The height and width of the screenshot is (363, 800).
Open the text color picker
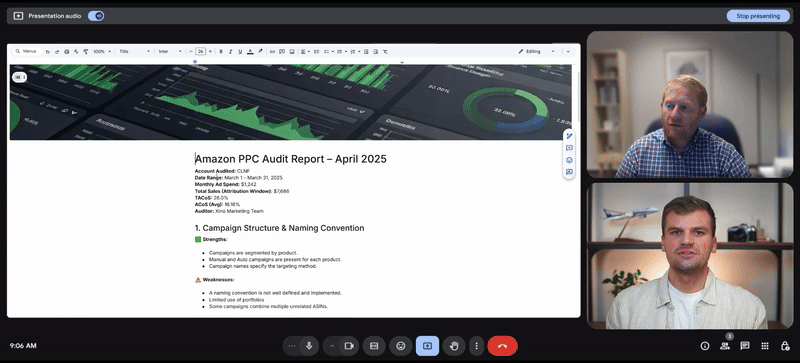coord(250,52)
